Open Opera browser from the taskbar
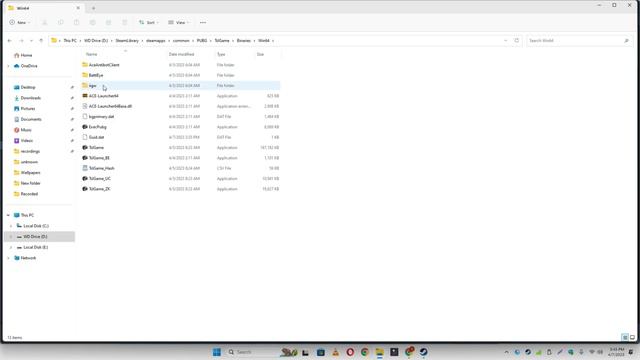The image size is (640, 360). (x=350, y=352)
